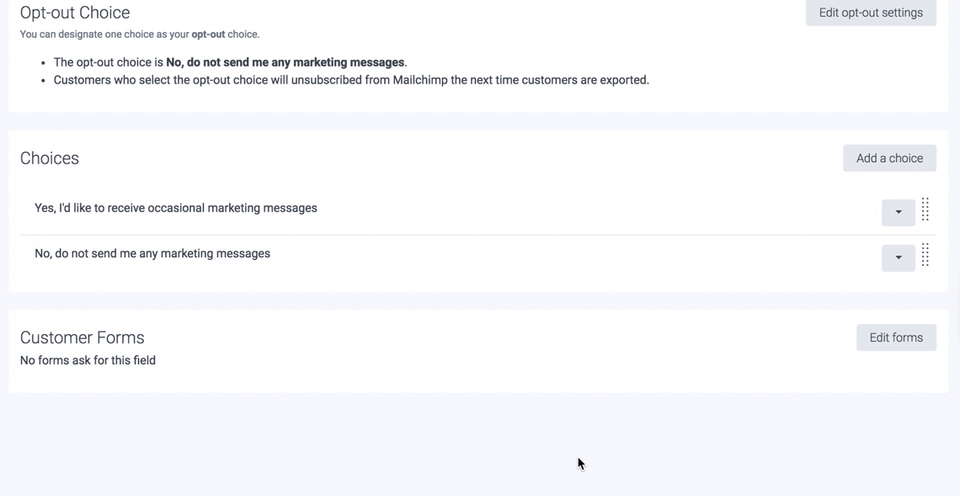The image size is (960, 496).
Task: Click the 'You can designate one choice' description
Action: click(x=139, y=34)
